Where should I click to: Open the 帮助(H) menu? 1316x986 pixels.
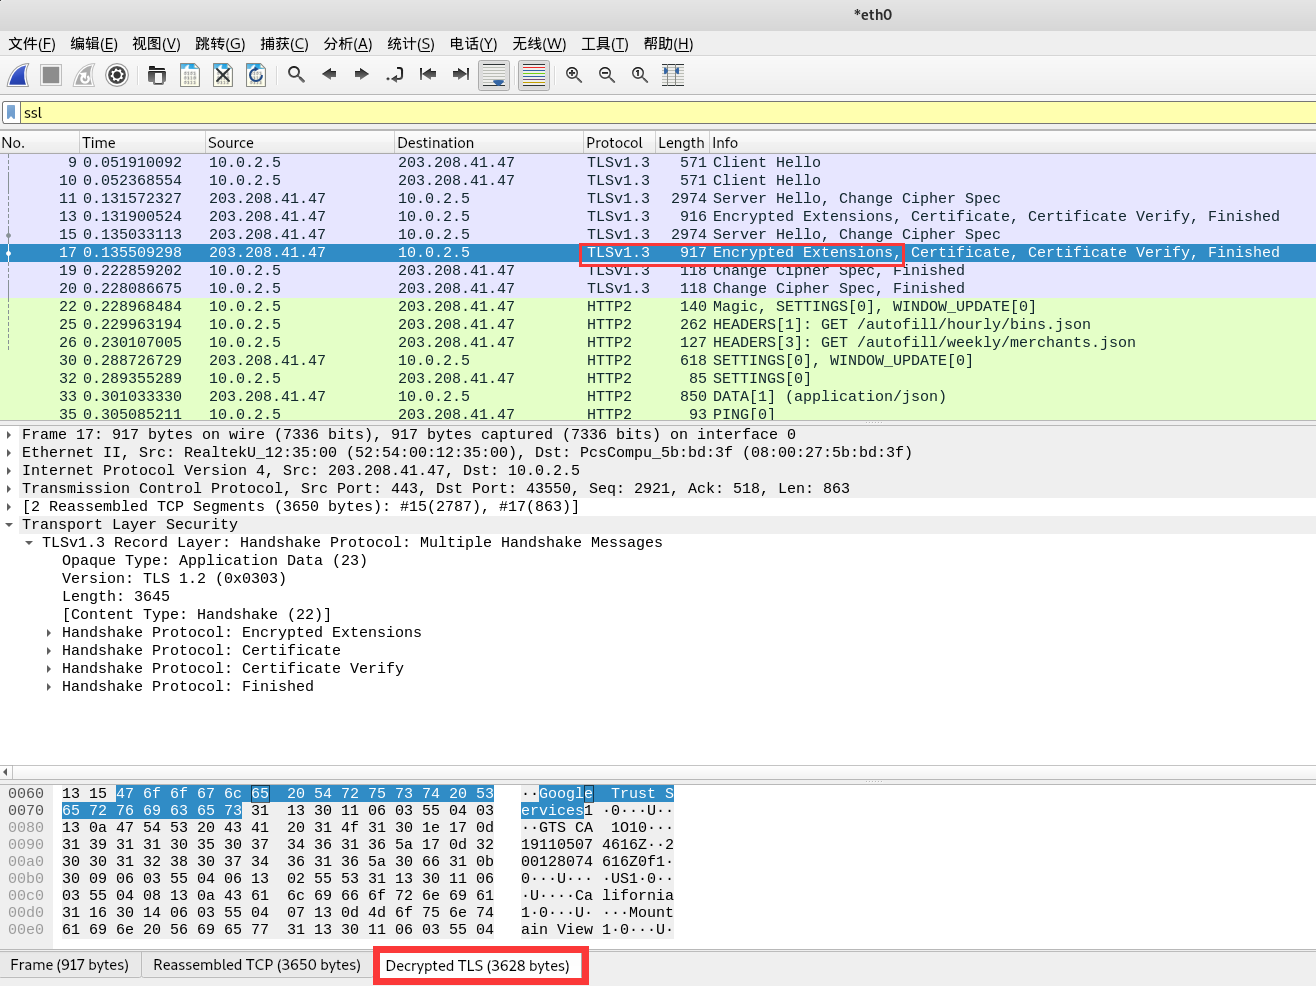(x=668, y=44)
